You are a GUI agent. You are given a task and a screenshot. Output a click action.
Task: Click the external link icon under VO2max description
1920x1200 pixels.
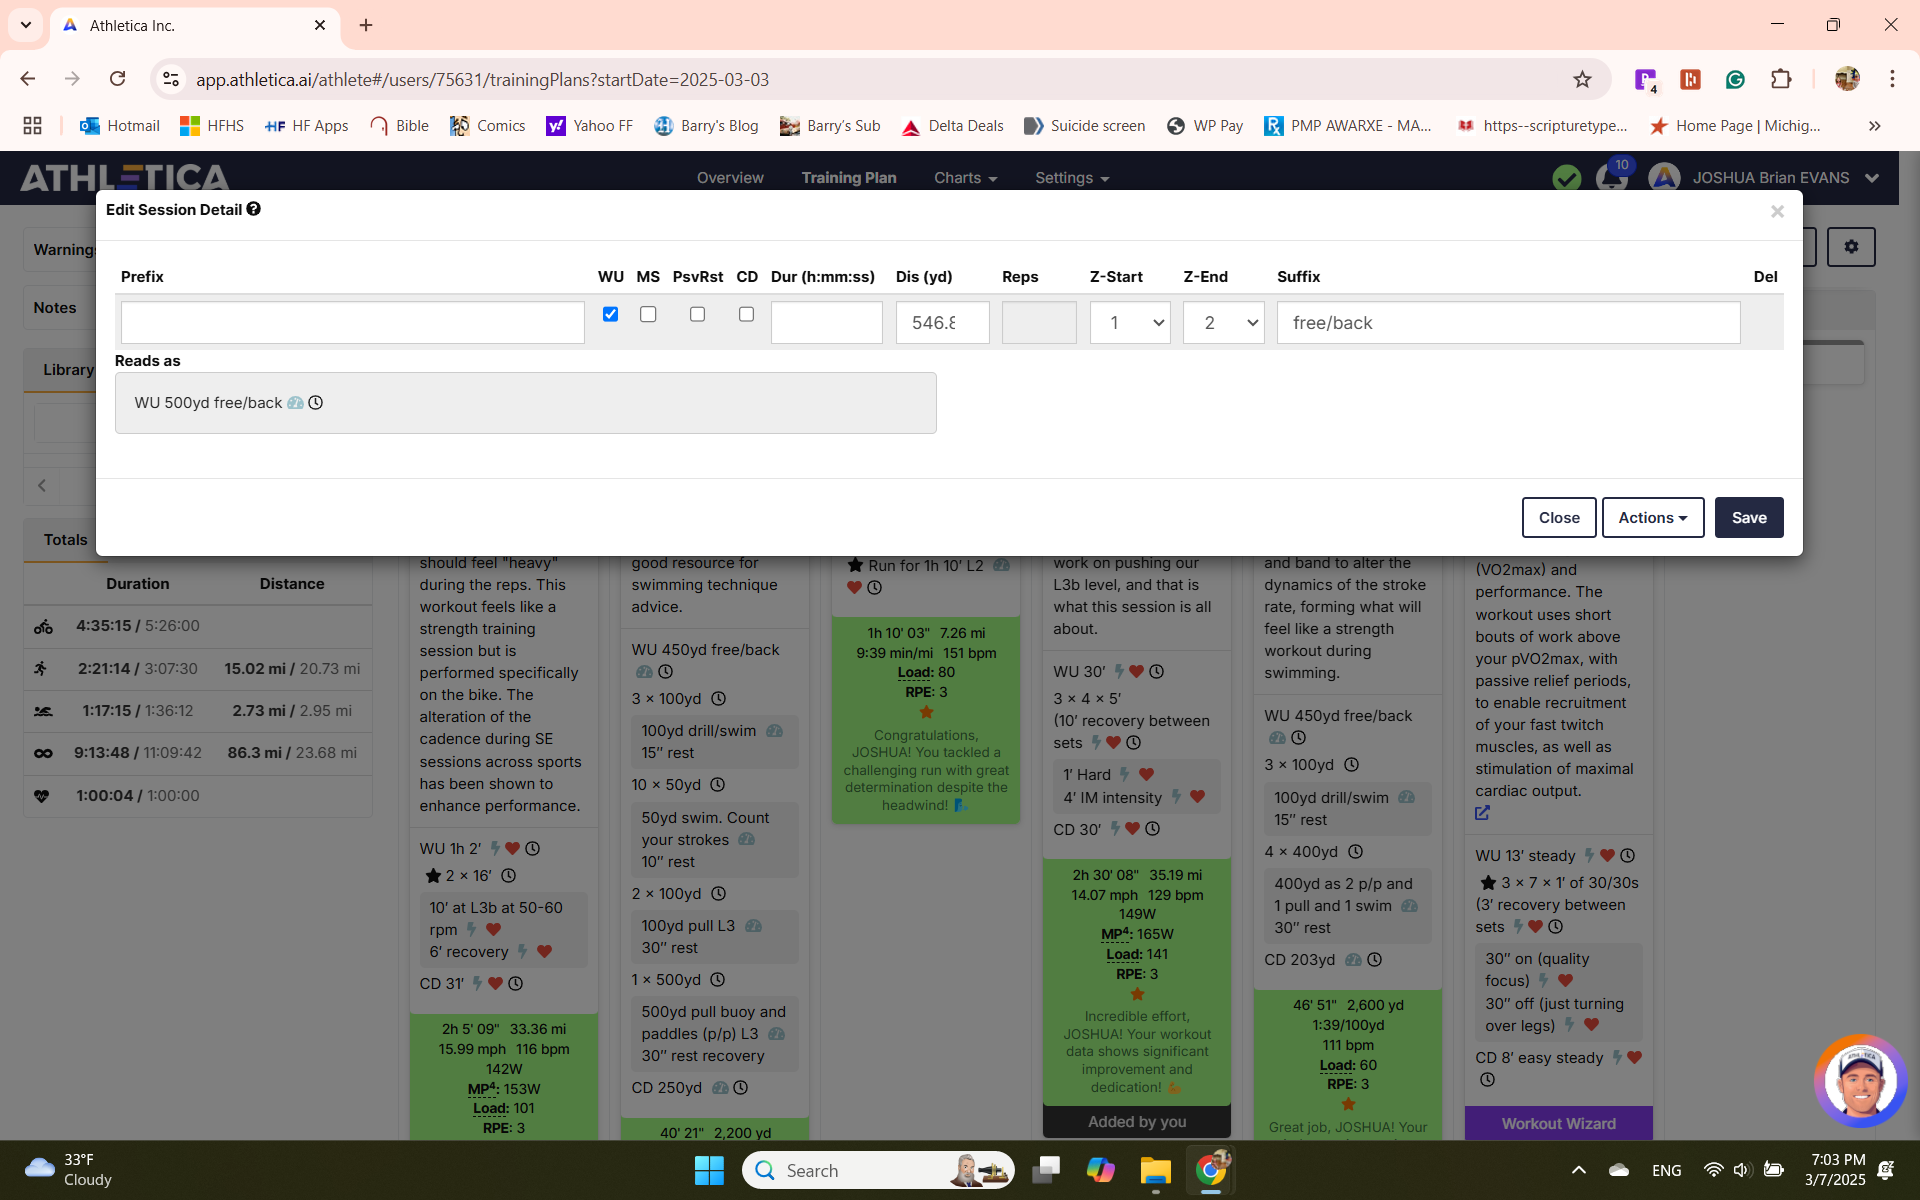[x=1482, y=813]
